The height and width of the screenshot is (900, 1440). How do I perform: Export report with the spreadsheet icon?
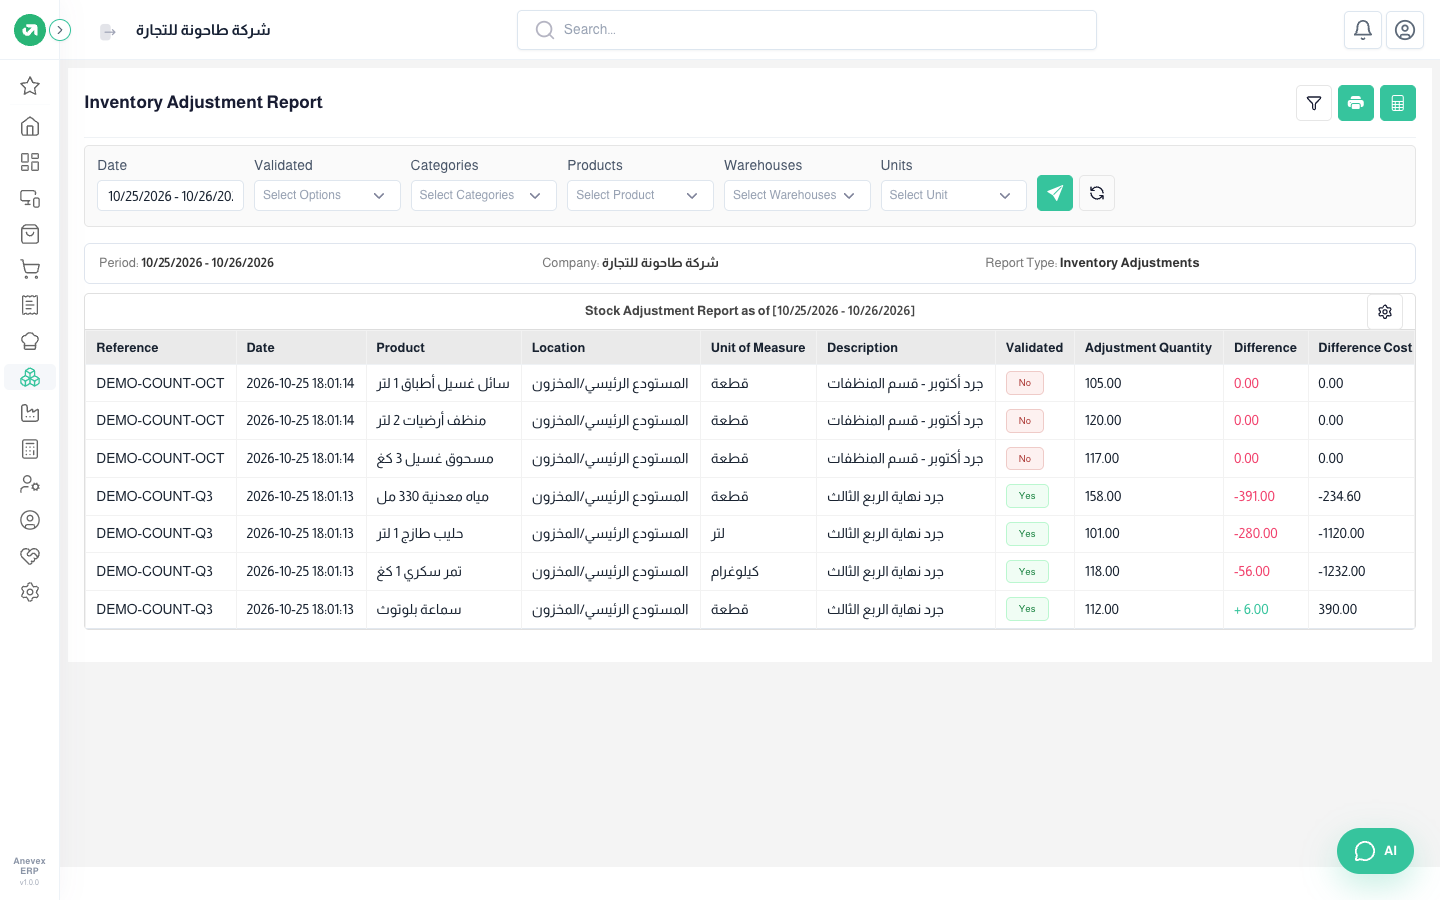[1398, 103]
